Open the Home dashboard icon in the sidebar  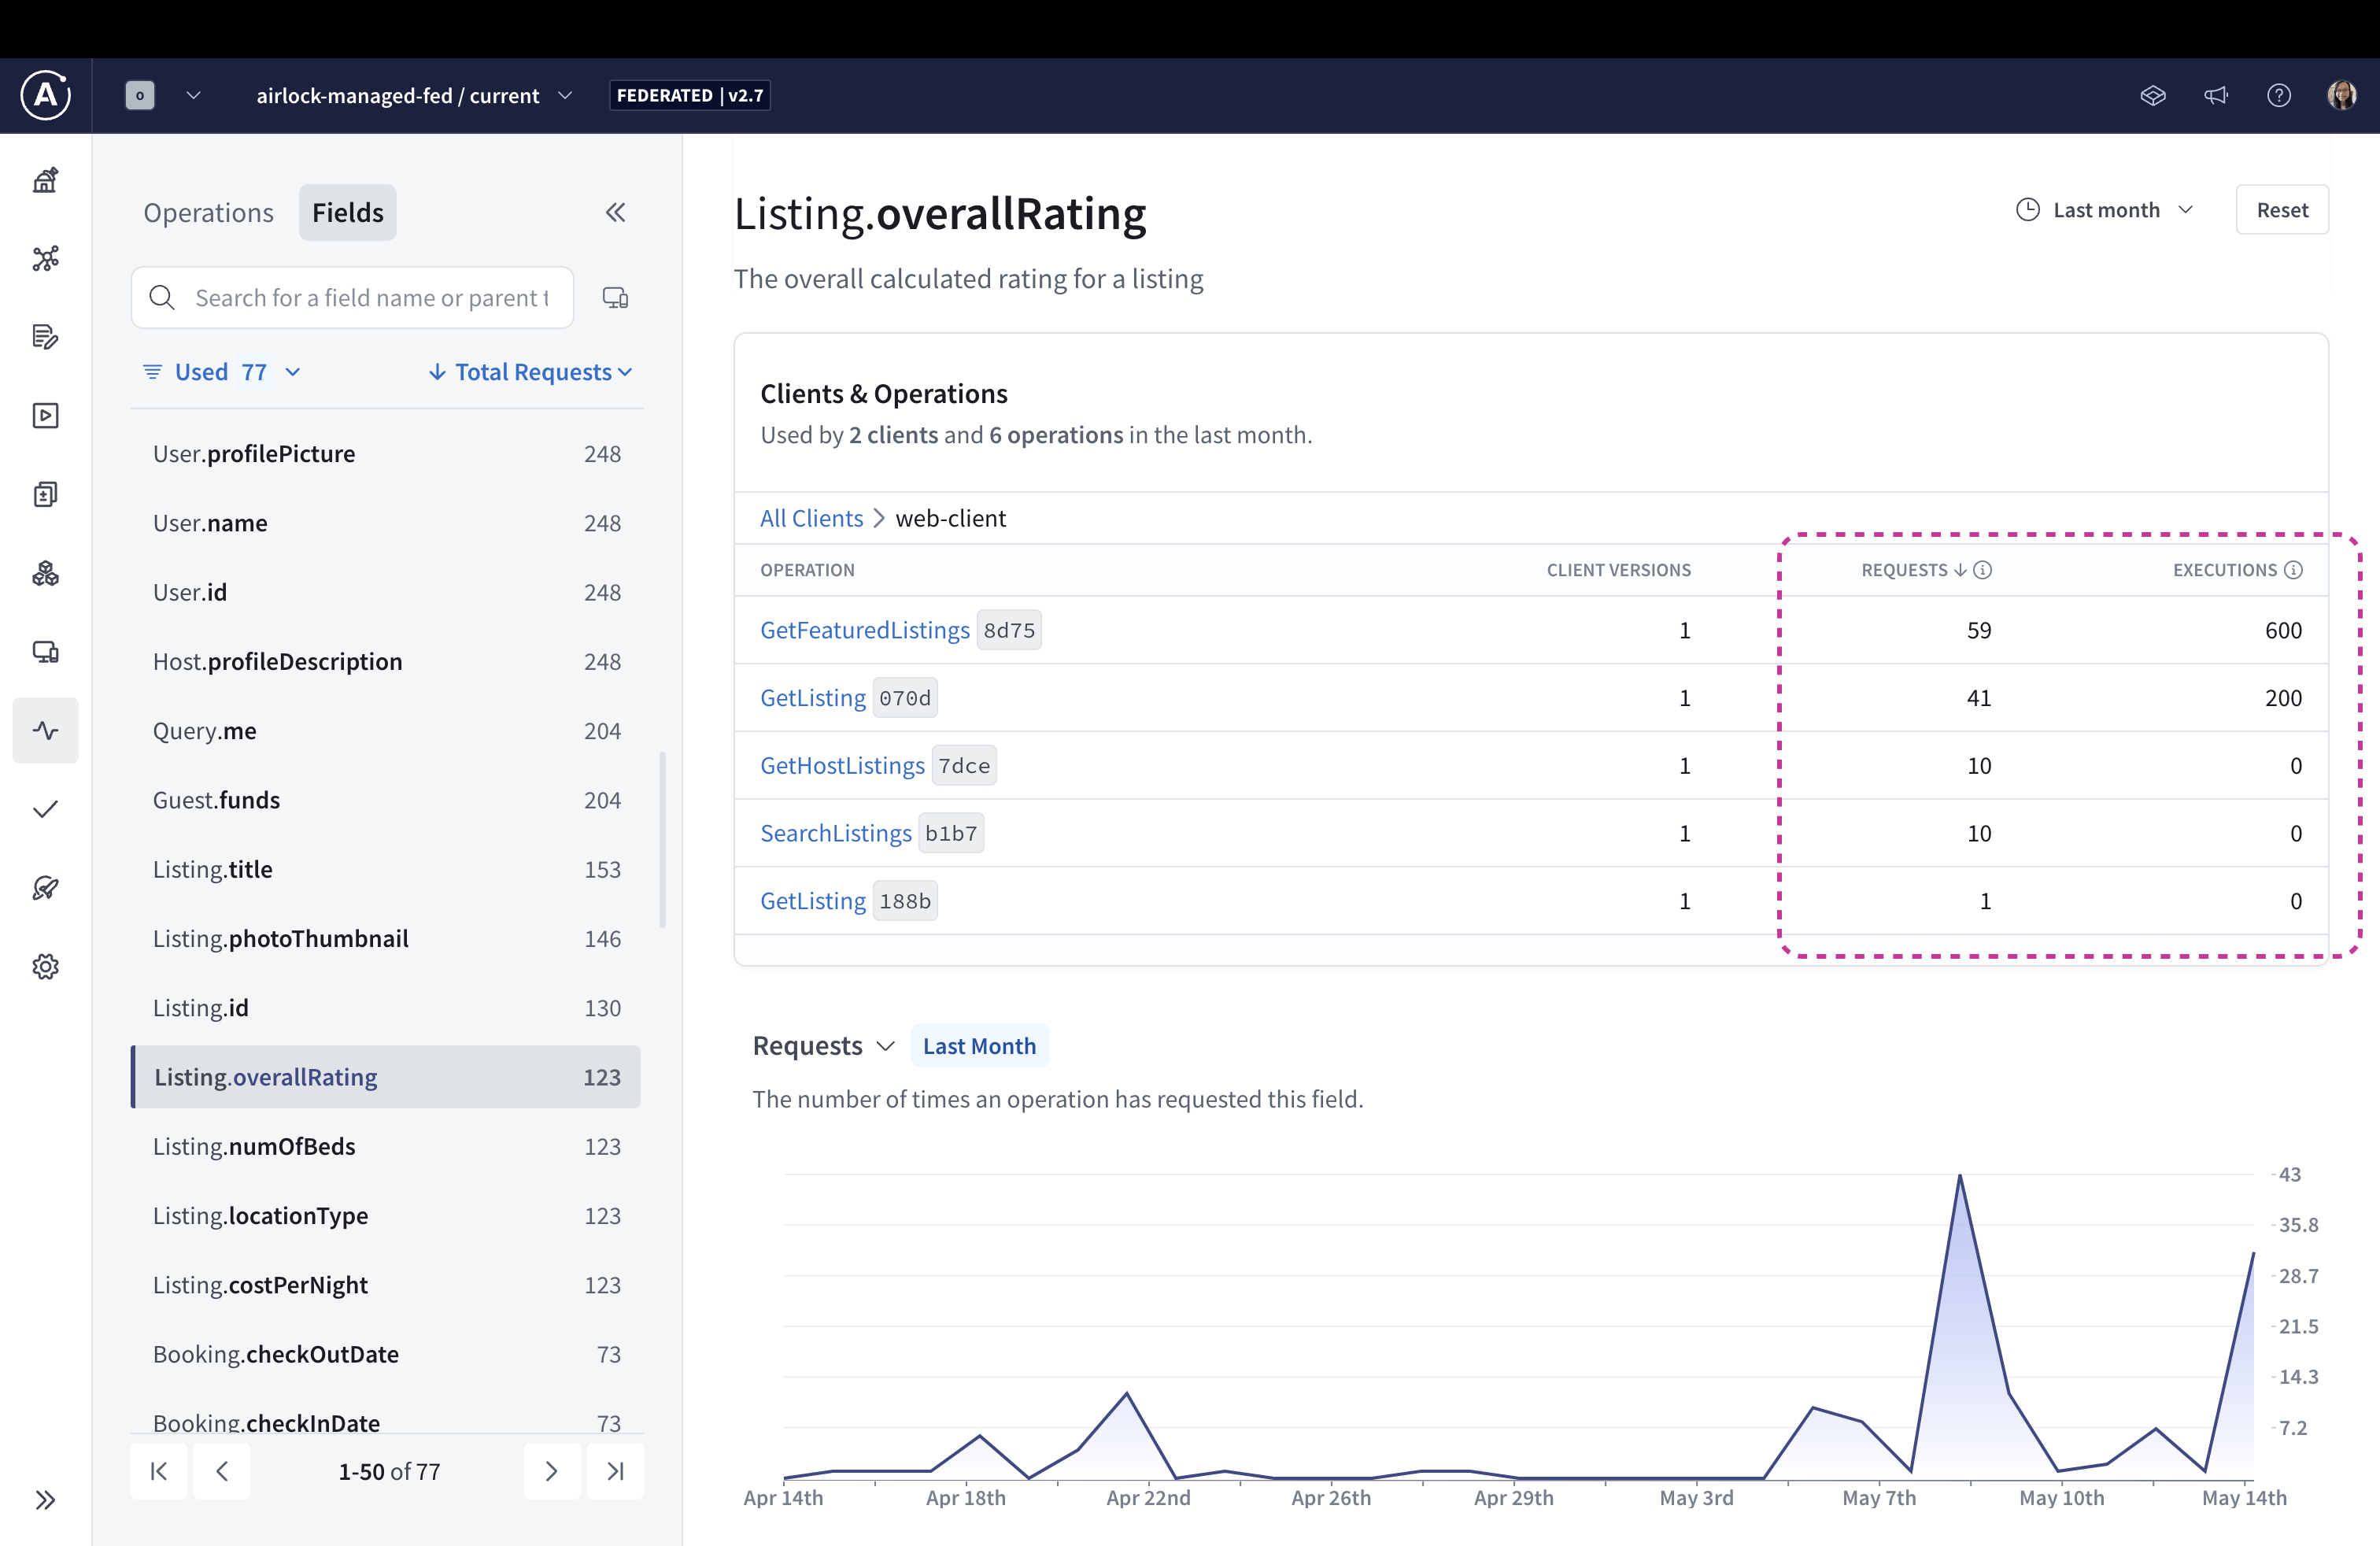45,181
